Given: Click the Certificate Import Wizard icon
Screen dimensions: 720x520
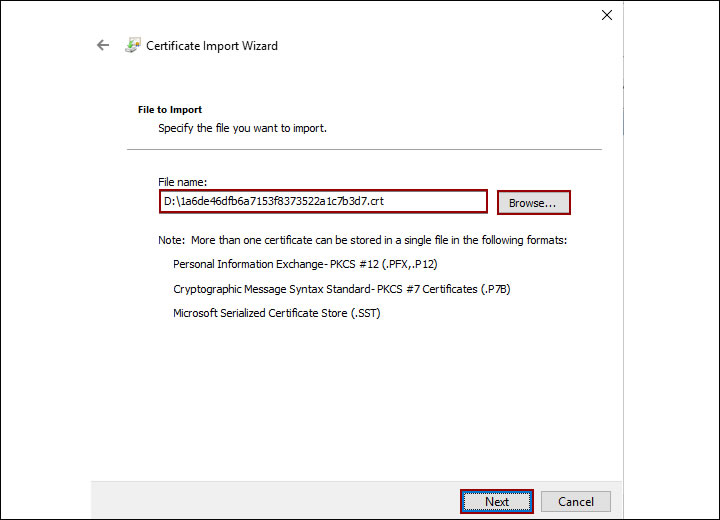Looking at the screenshot, I should 132,45.
